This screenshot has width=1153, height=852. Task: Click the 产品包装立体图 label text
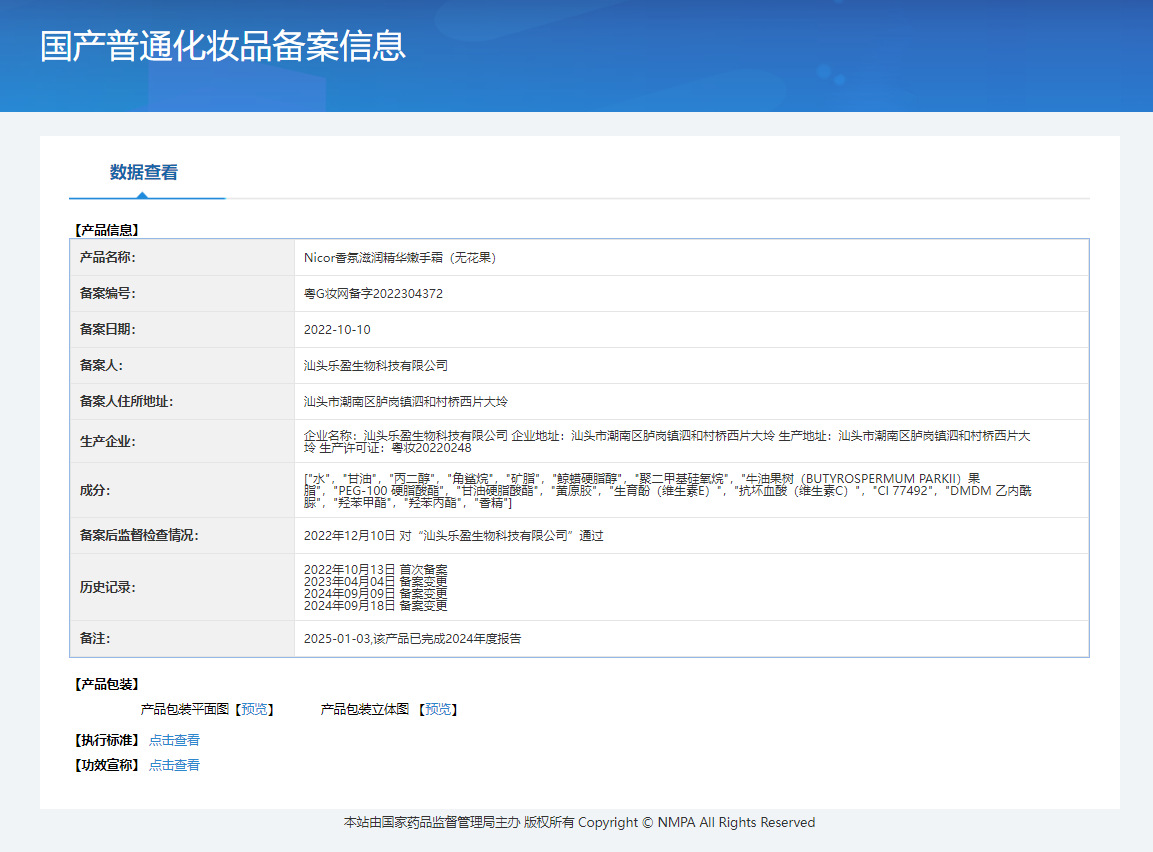(x=365, y=709)
